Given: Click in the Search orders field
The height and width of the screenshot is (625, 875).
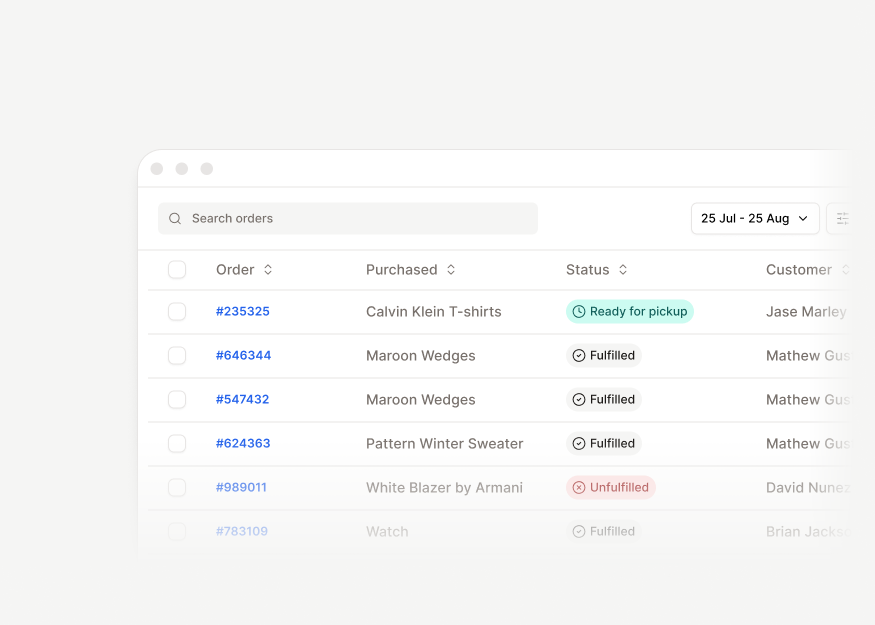Looking at the screenshot, I should pyautogui.click(x=348, y=218).
